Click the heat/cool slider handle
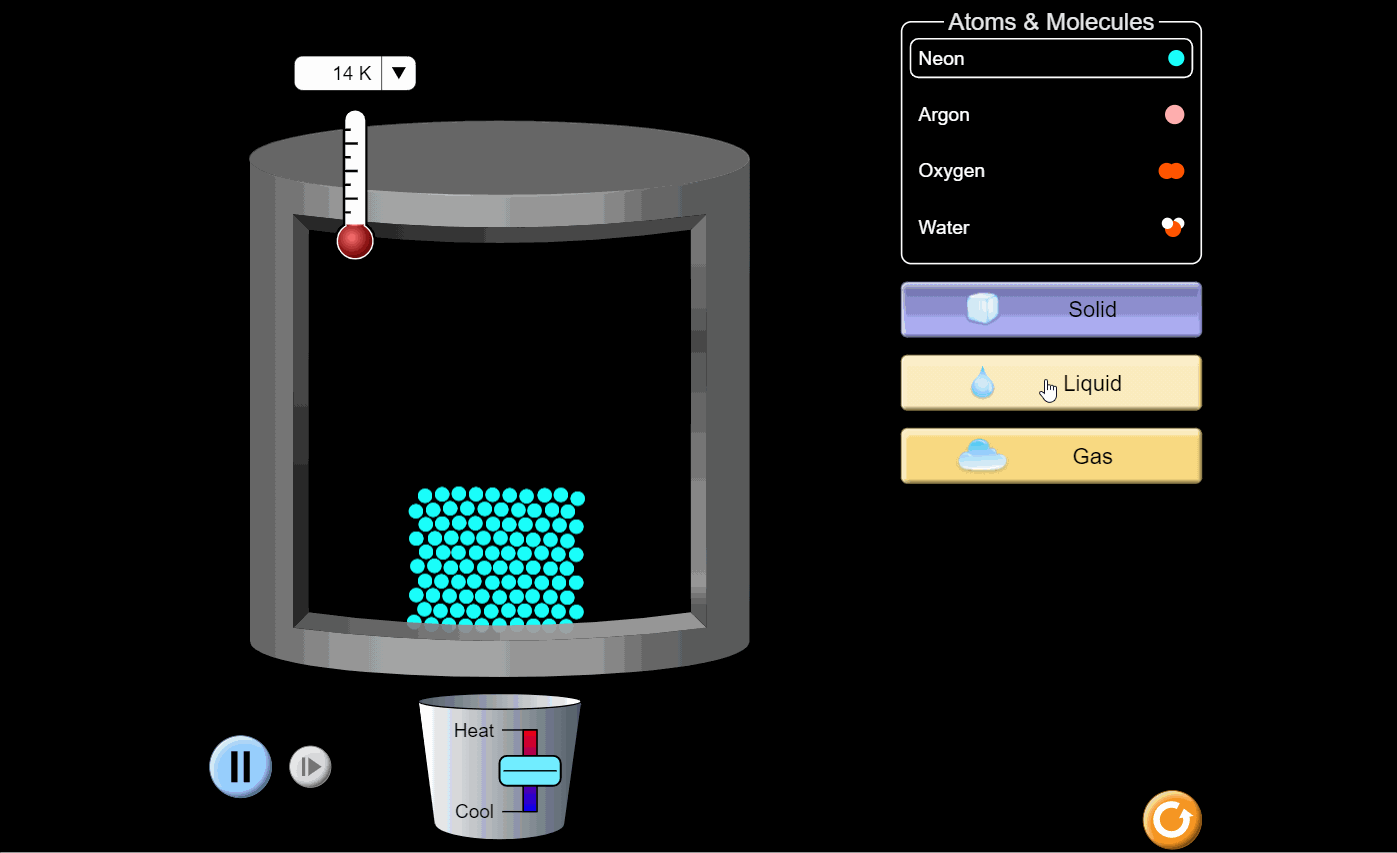 [x=530, y=771]
